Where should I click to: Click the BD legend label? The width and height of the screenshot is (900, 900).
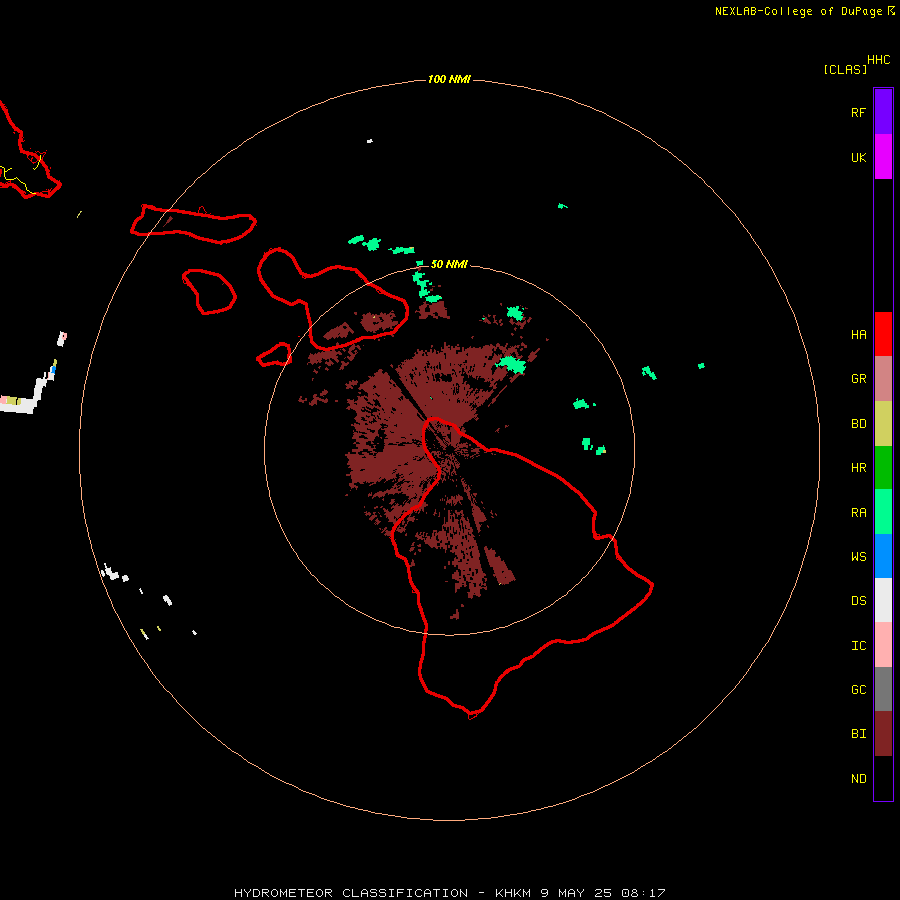pos(858,424)
